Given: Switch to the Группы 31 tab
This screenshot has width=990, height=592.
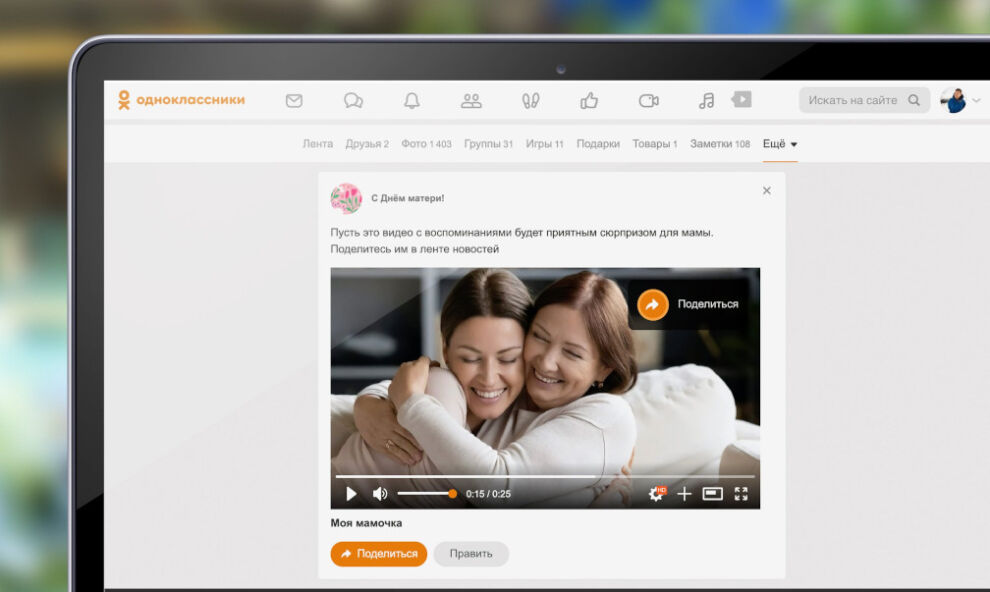Looking at the screenshot, I should tap(488, 144).
